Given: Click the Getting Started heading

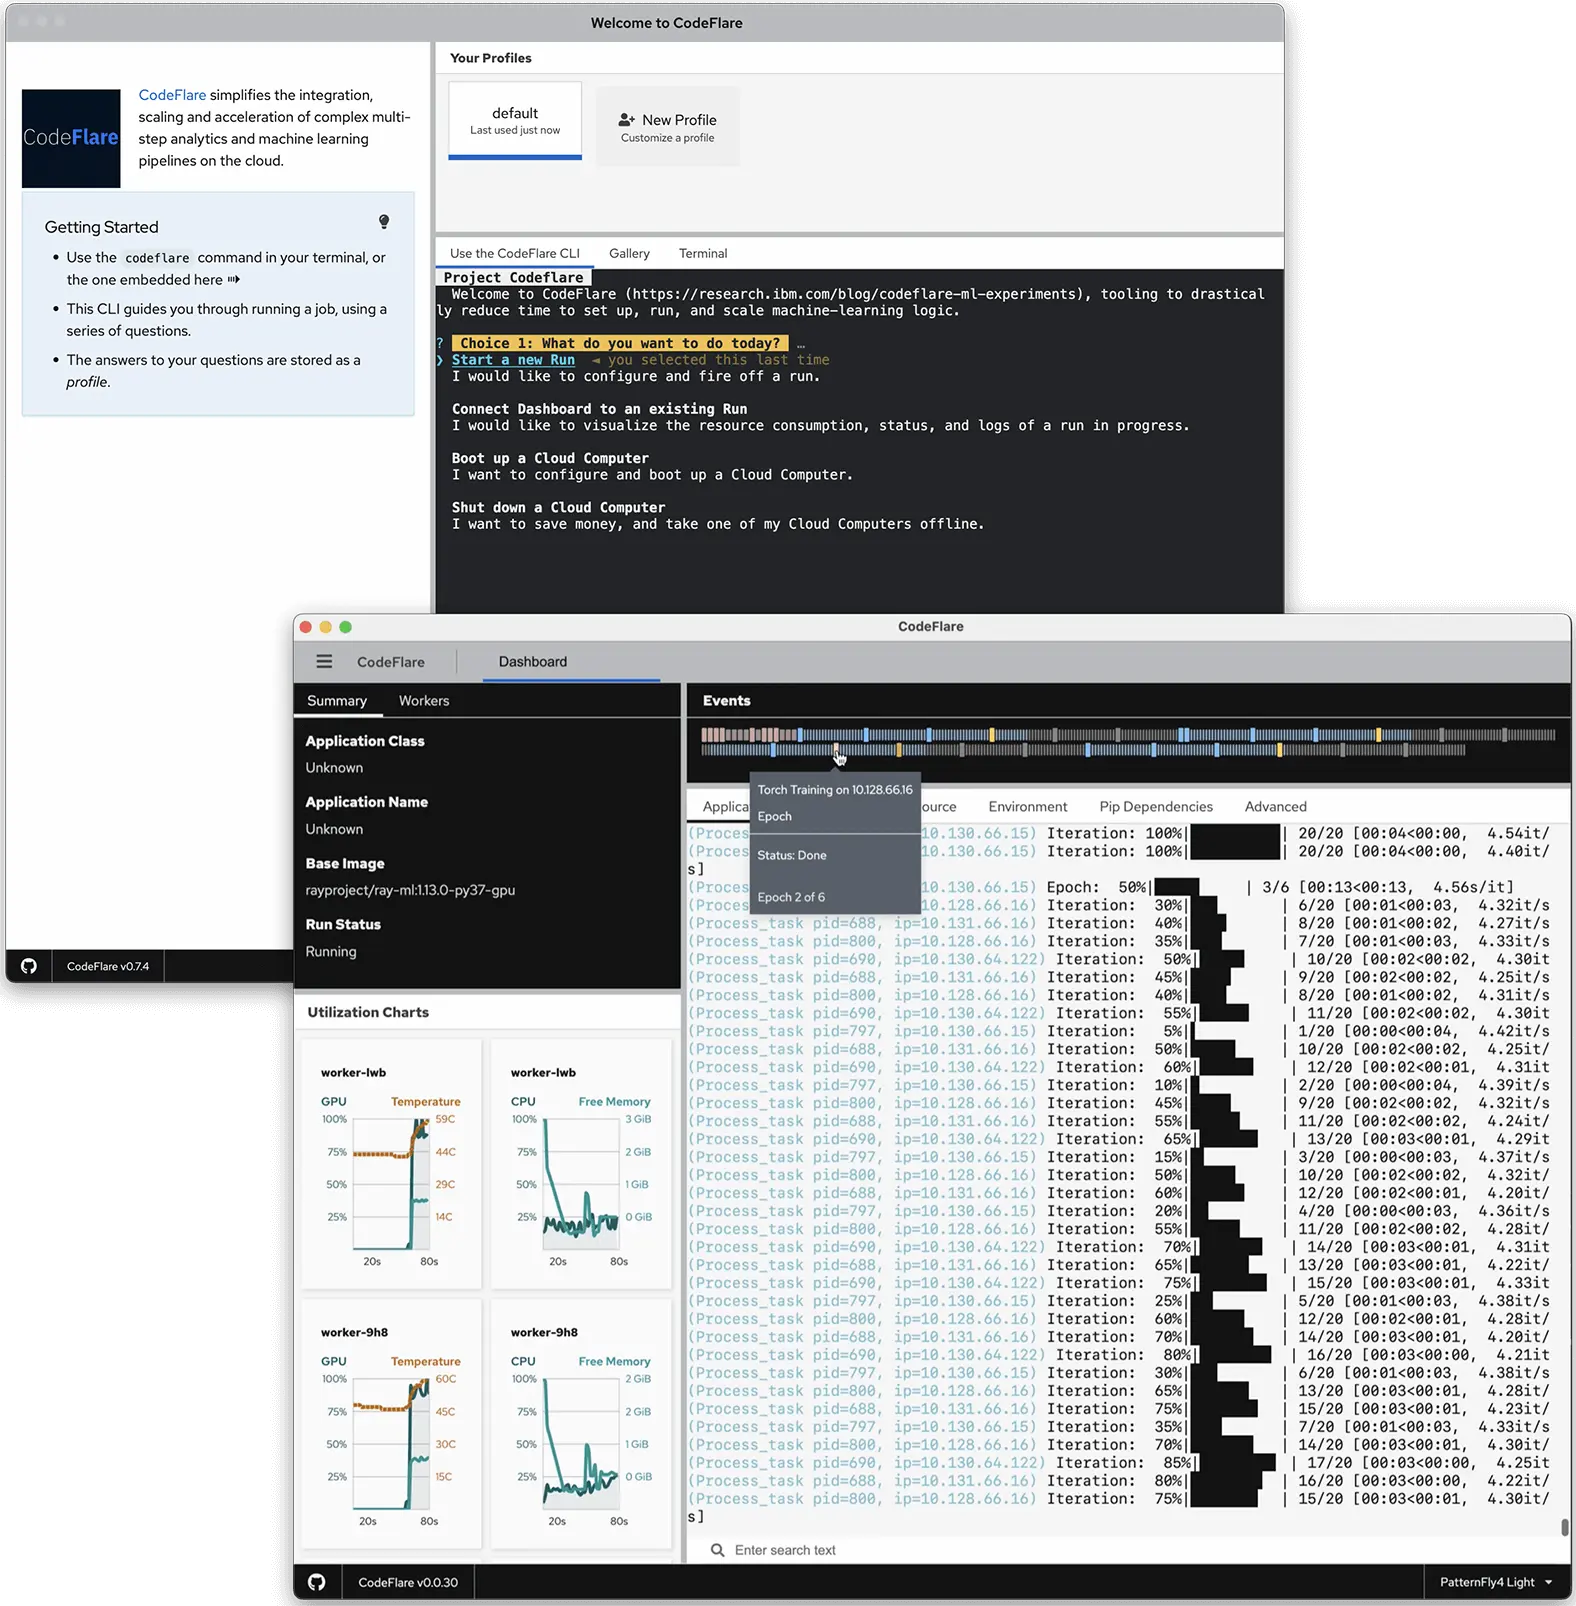Looking at the screenshot, I should point(102,227).
